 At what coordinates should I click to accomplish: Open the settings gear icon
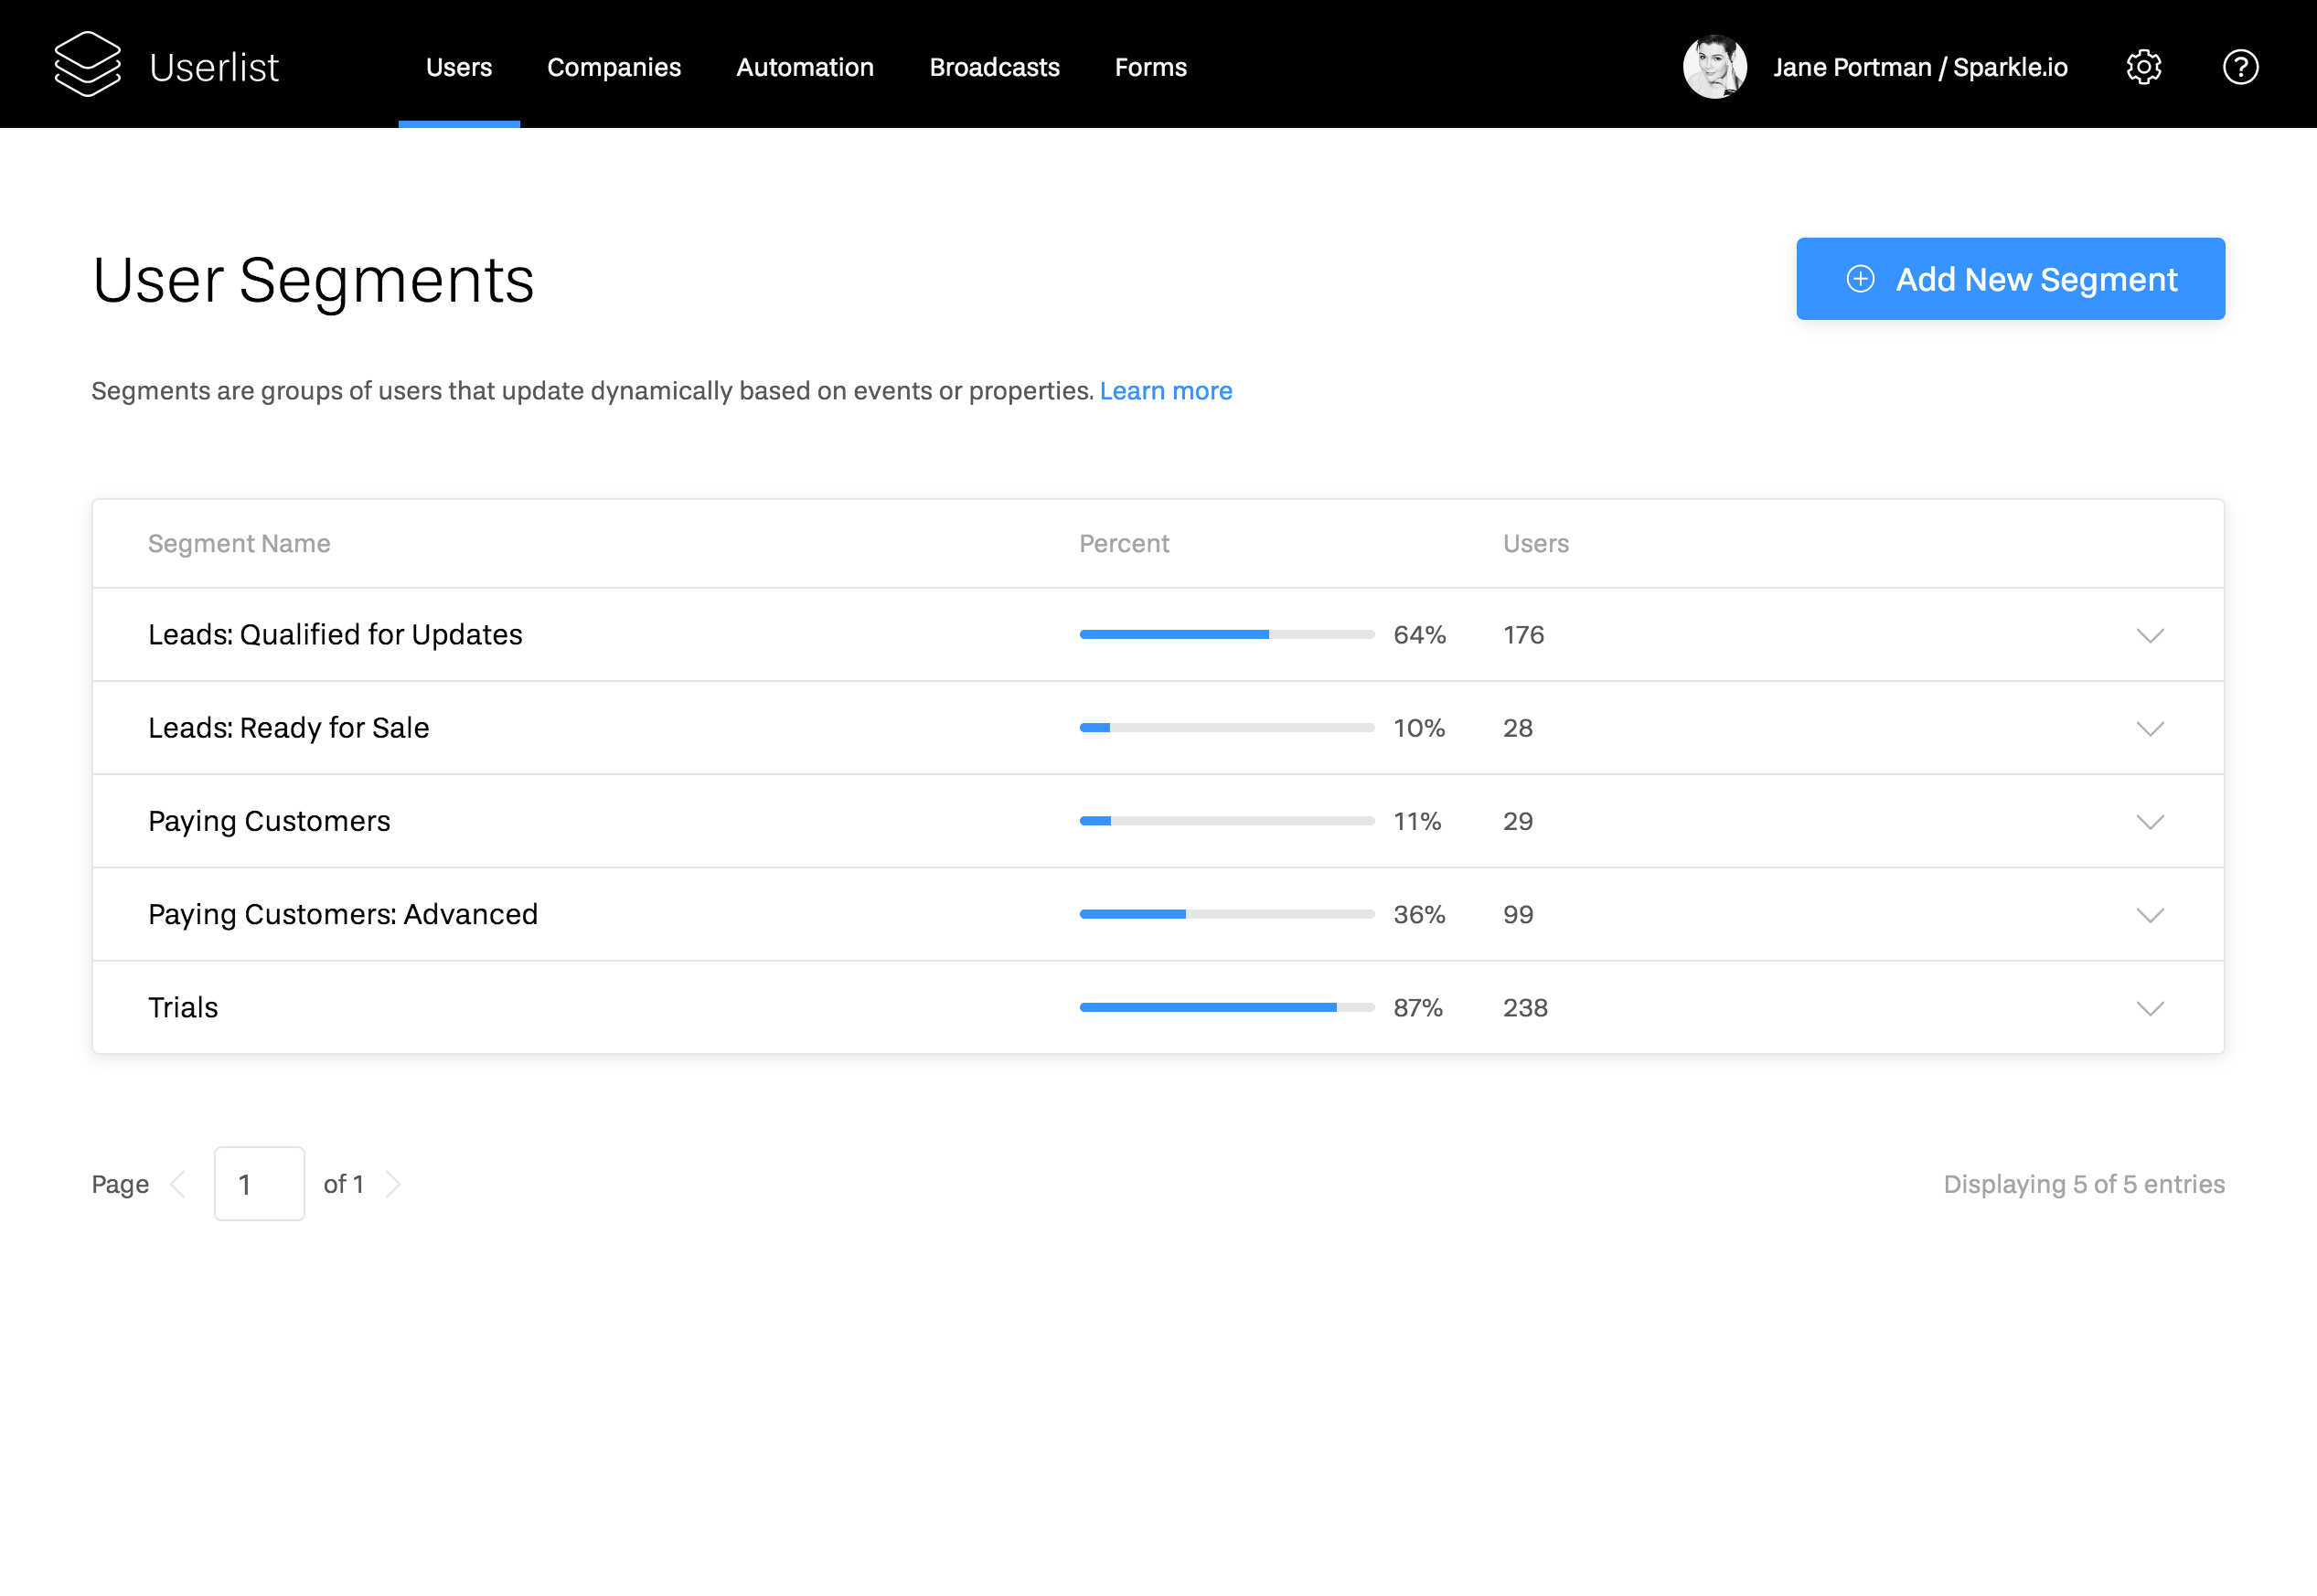pyautogui.click(x=2143, y=66)
